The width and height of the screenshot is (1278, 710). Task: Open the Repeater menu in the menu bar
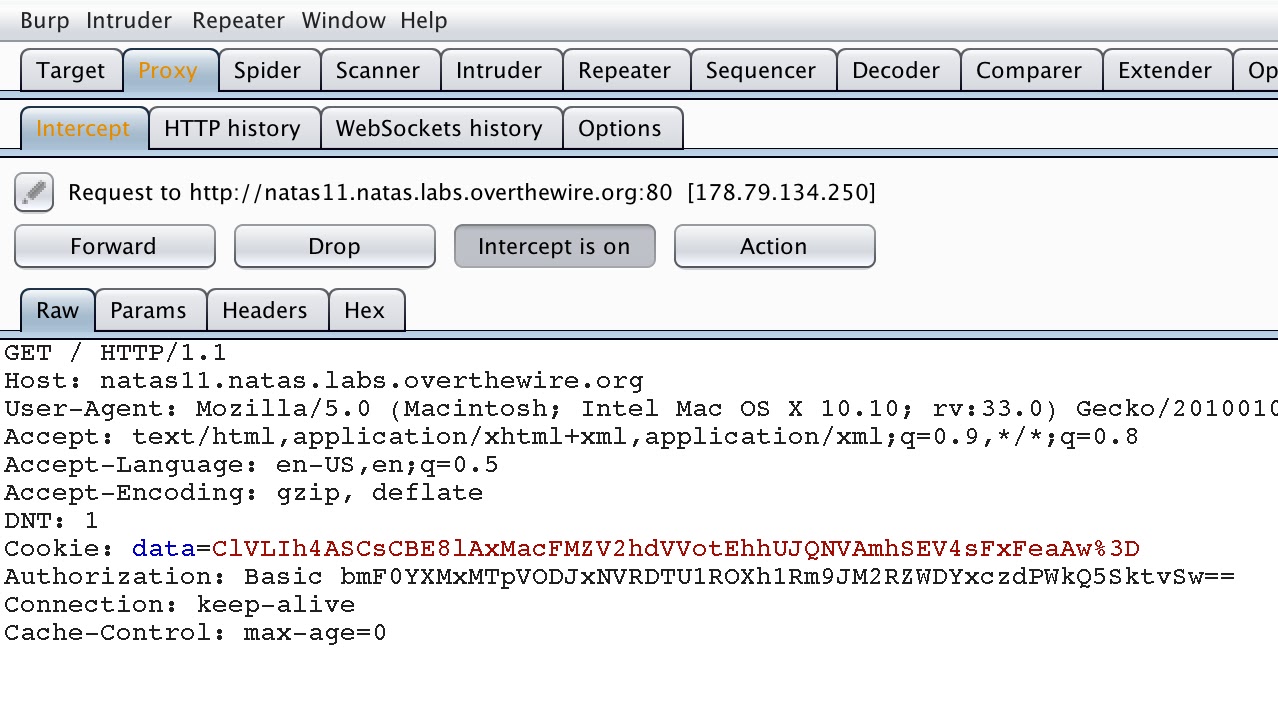238,20
